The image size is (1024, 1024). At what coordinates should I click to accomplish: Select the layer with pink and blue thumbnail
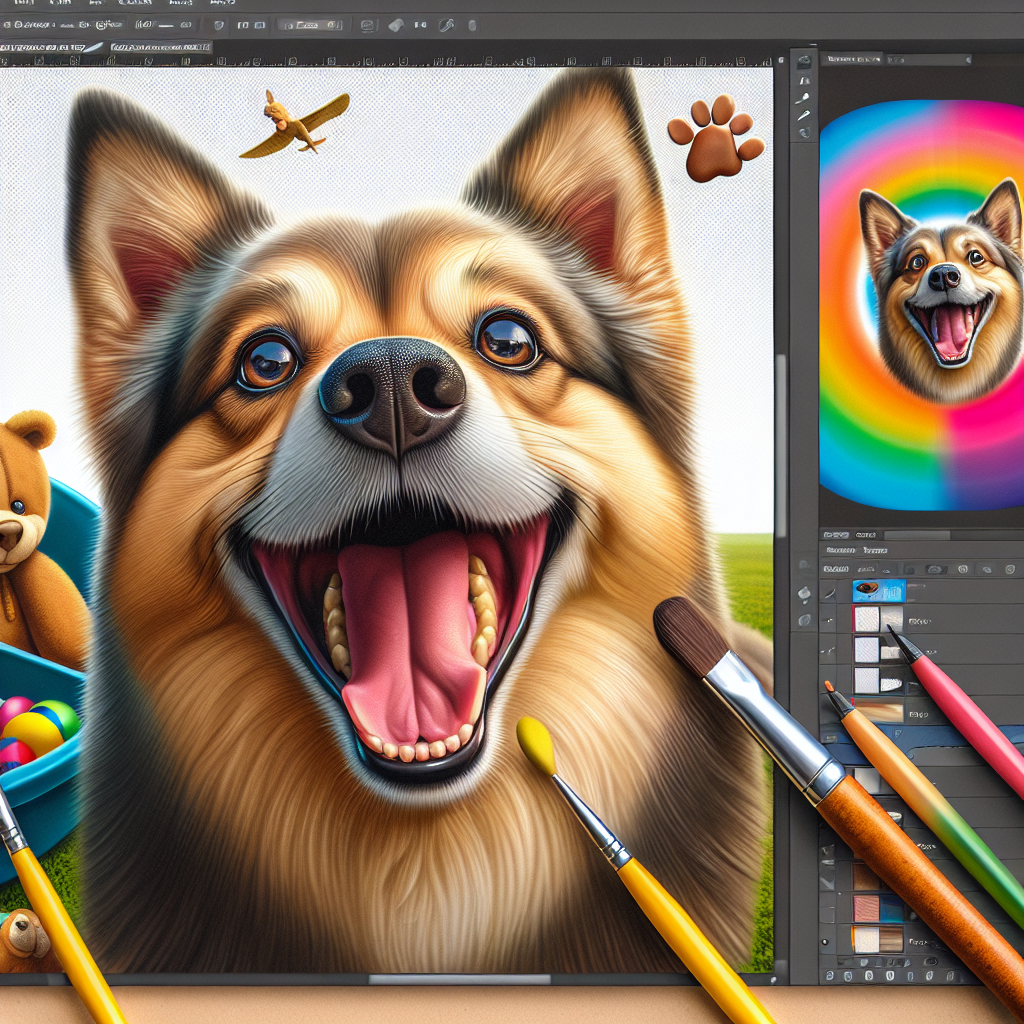pyautogui.click(x=879, y=908)
